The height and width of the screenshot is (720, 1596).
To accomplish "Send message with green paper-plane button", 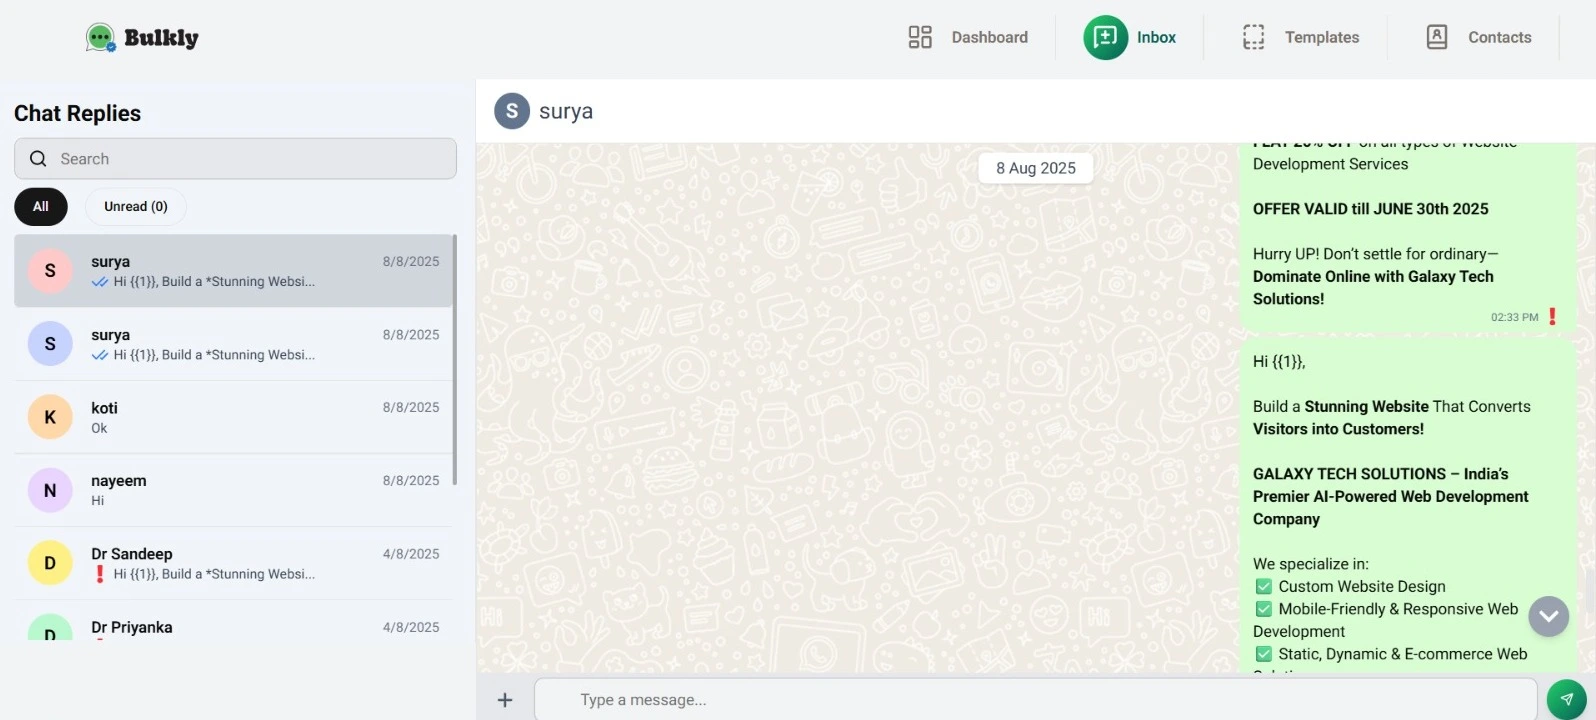I will (x=1566, y=700).
